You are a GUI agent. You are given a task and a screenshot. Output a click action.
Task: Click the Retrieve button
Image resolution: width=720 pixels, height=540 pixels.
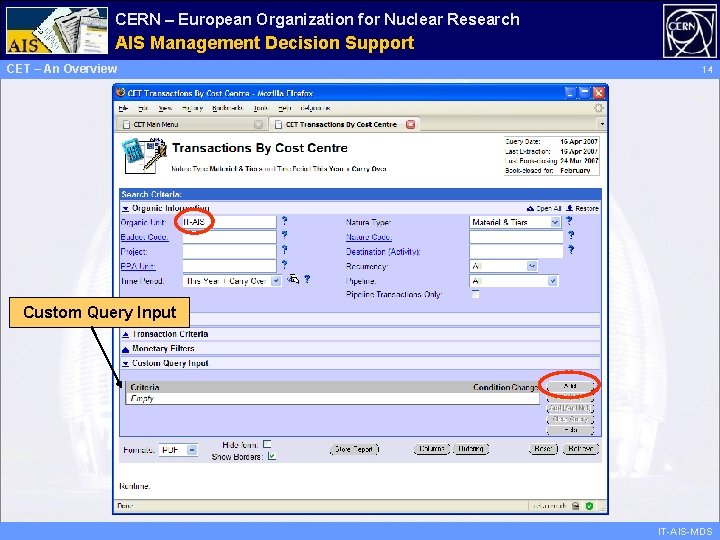click(x=580, y=449)
